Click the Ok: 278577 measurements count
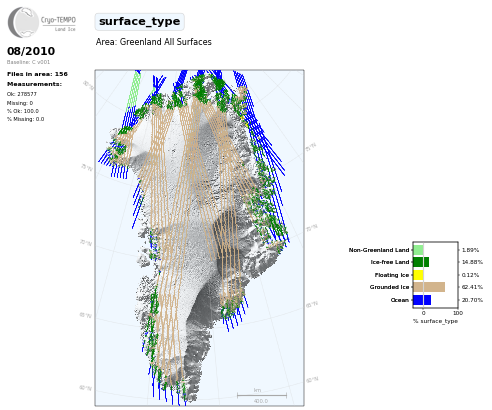 click(x=22, y=94)
